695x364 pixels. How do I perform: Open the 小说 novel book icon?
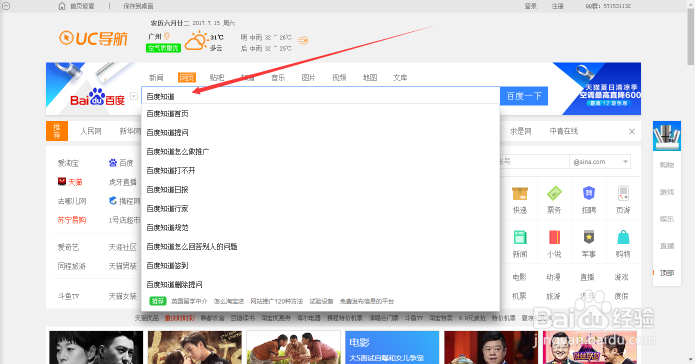click(554, 237)
